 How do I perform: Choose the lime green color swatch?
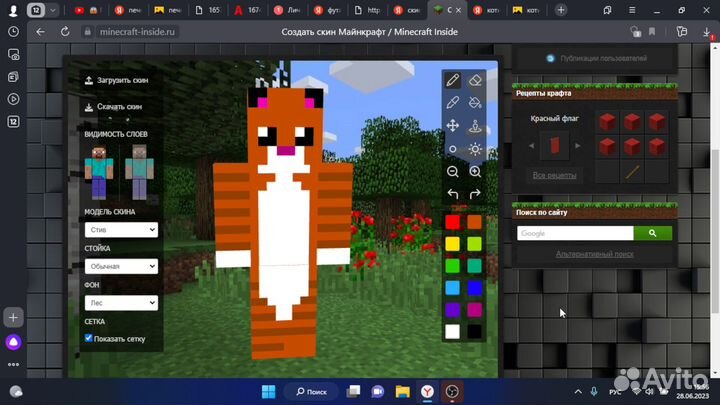474,244
